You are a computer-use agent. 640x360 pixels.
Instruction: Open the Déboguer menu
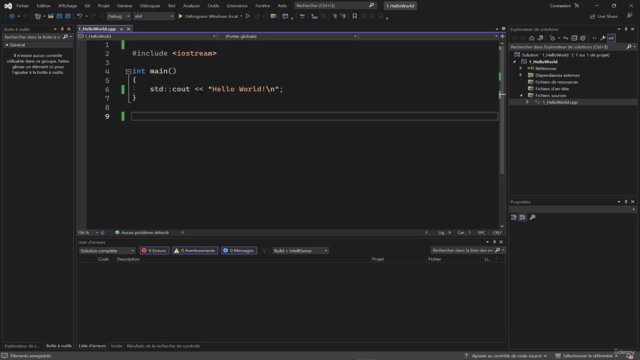pos(150,6)
